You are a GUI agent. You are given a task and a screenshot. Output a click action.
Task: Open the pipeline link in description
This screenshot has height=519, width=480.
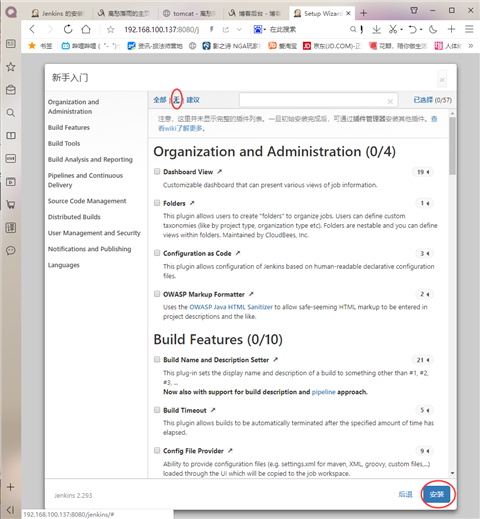tap(323, 392)
